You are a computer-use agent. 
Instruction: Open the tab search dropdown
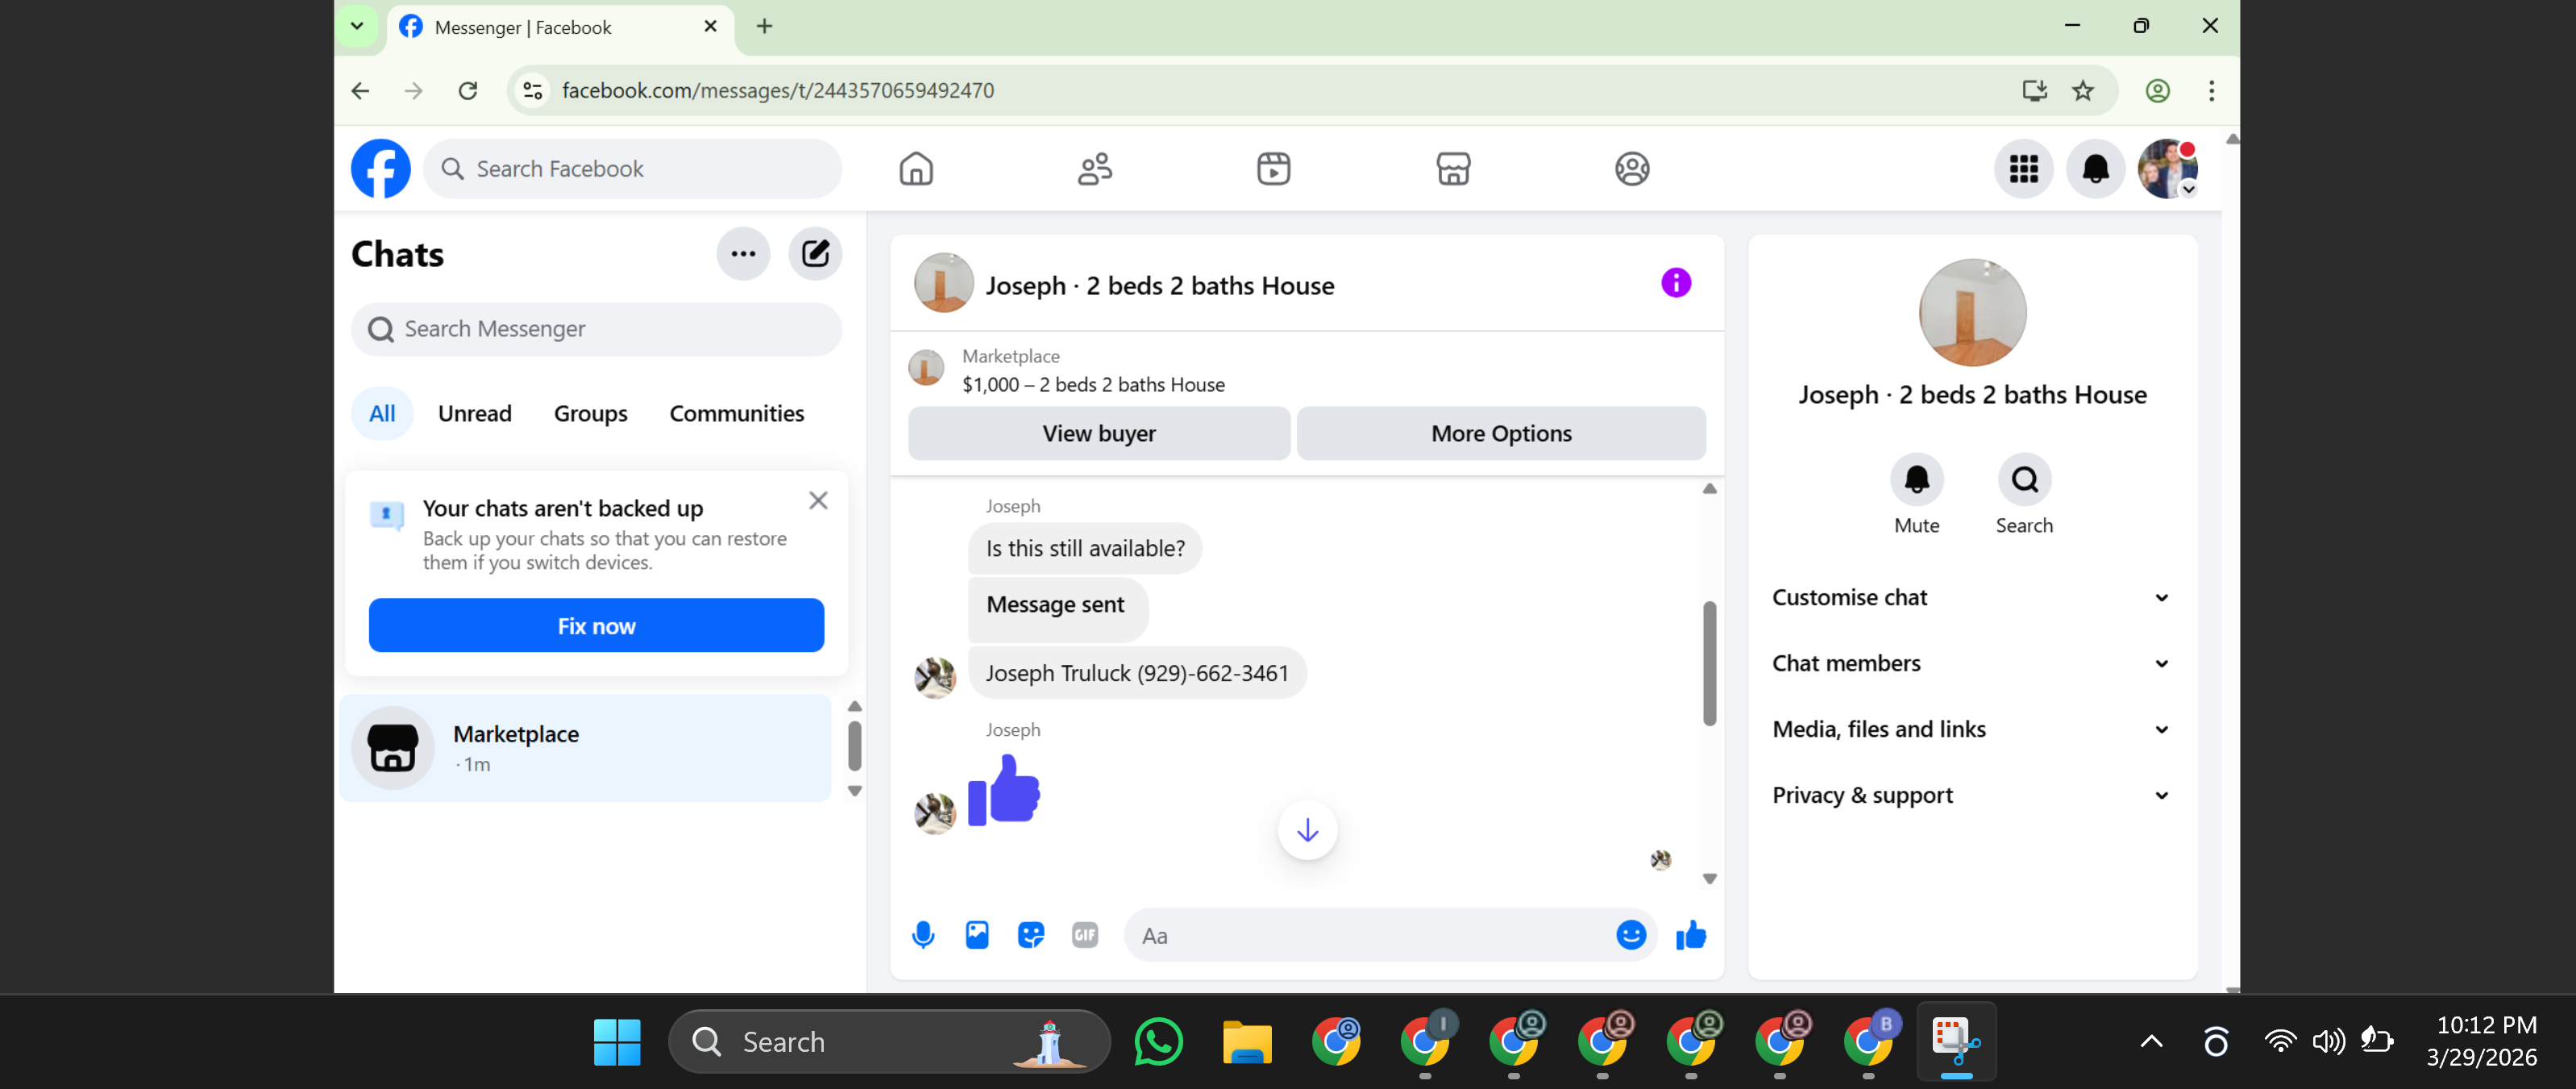pyautogui.click(x=356, y=26)
